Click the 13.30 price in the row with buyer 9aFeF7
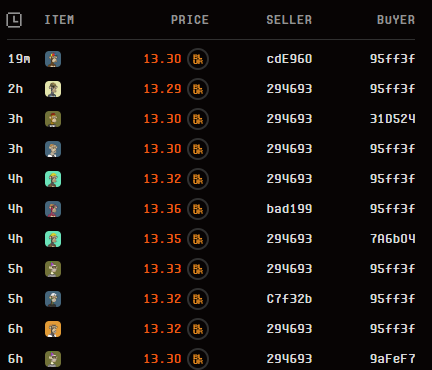The height and width of the screenshot is (370, 432). tap(162, 359)
